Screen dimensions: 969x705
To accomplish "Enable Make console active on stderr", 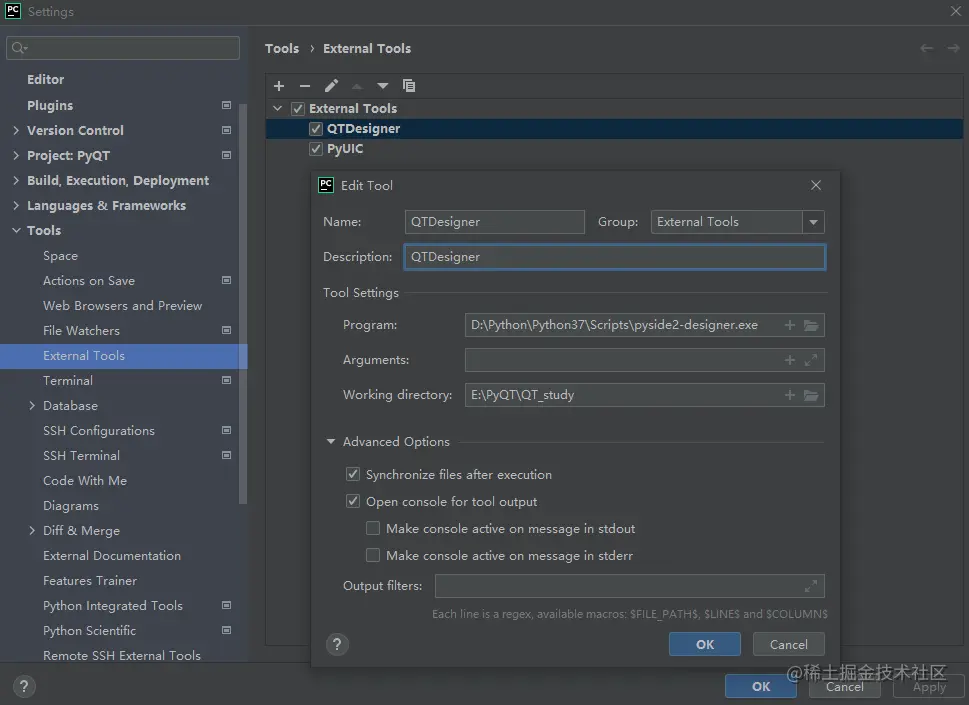I will 373,555.
